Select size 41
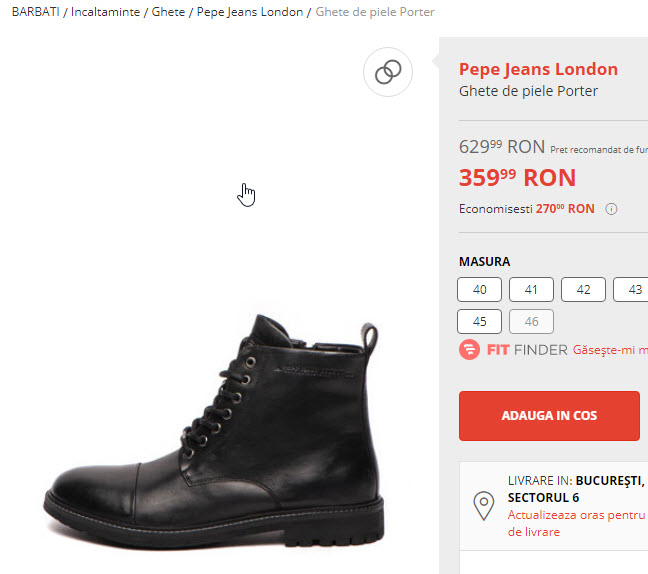 coord(531,290)
